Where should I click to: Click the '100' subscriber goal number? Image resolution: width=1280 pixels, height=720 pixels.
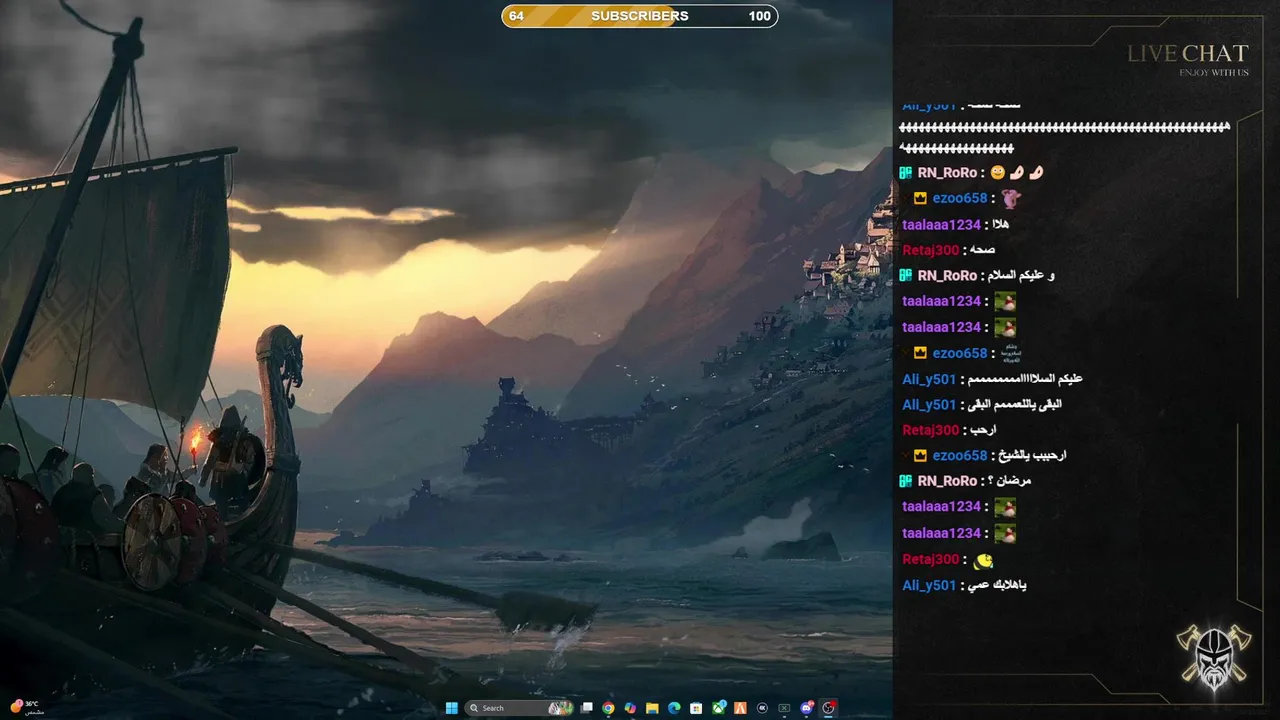point(759,16)
